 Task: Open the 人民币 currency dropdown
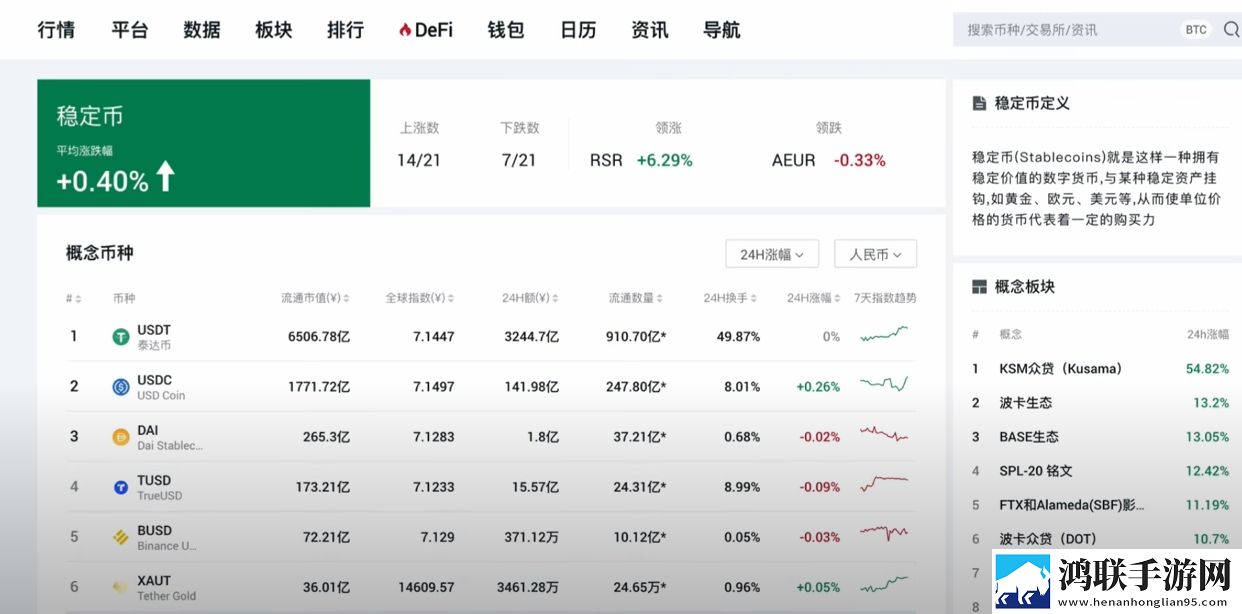pyautogui.click(x=875, y=254)
